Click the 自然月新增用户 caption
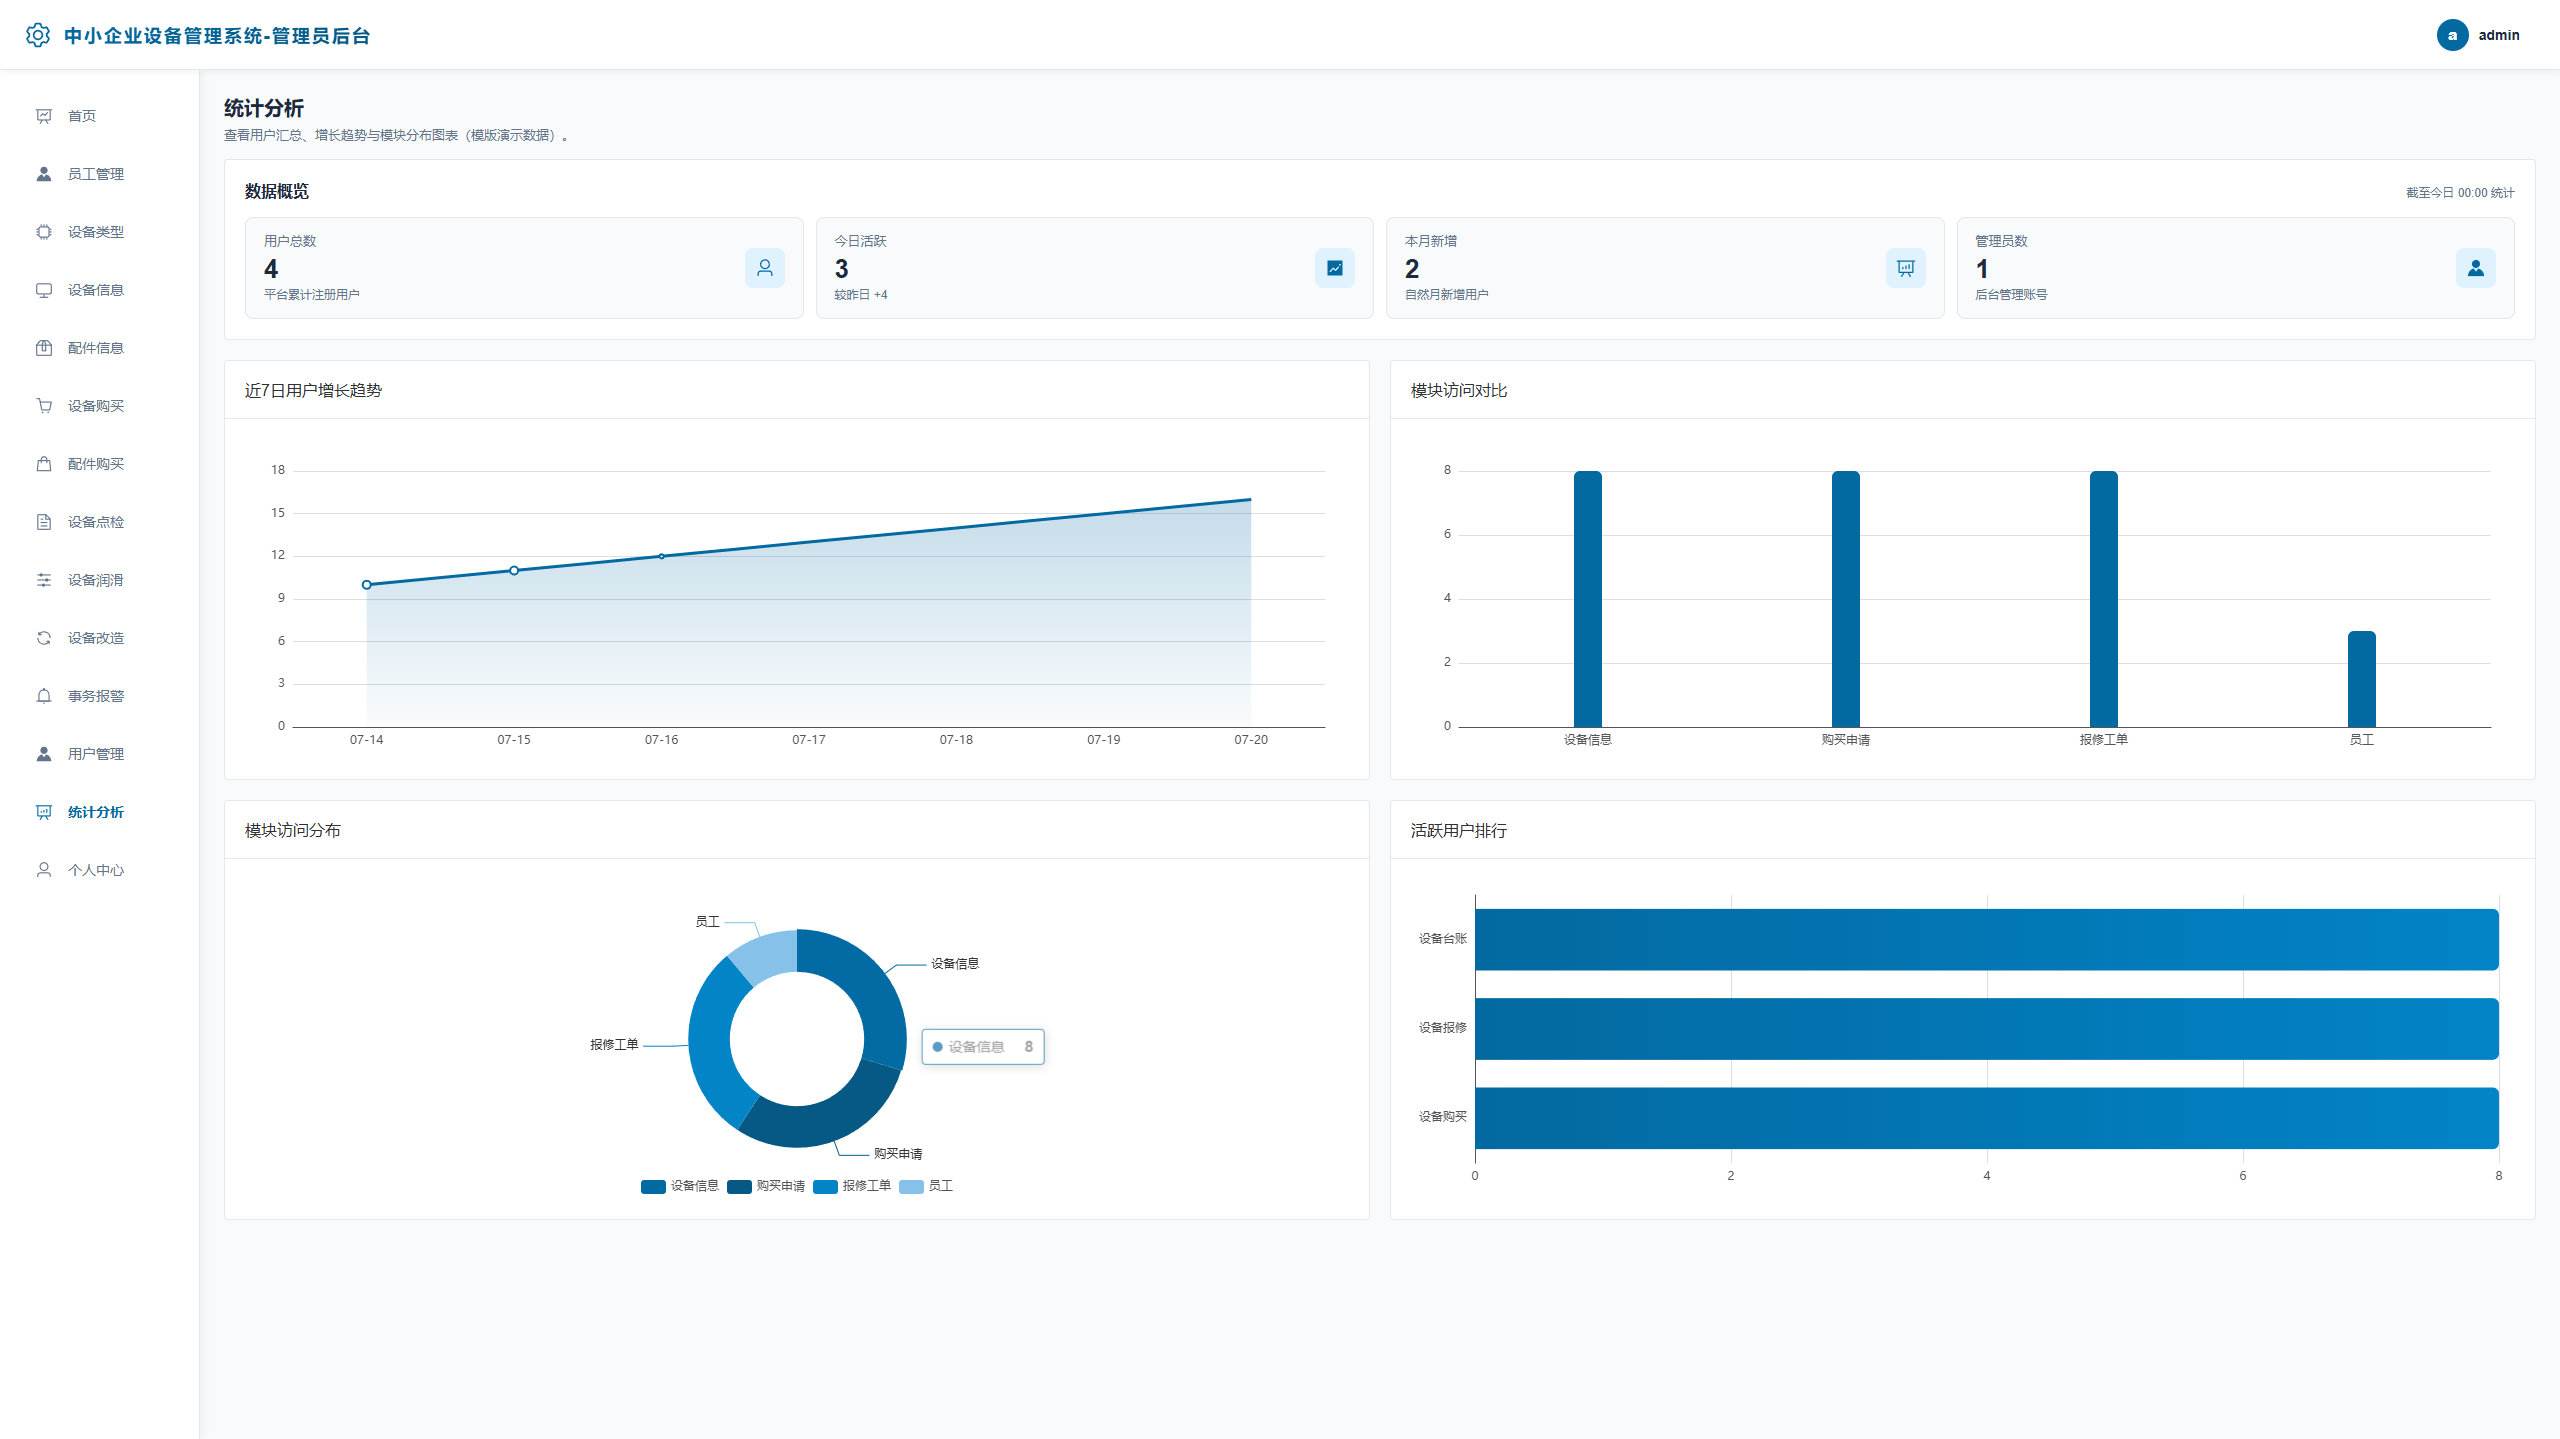Screen dimensions: 2560x1439 coord(1446,295)
